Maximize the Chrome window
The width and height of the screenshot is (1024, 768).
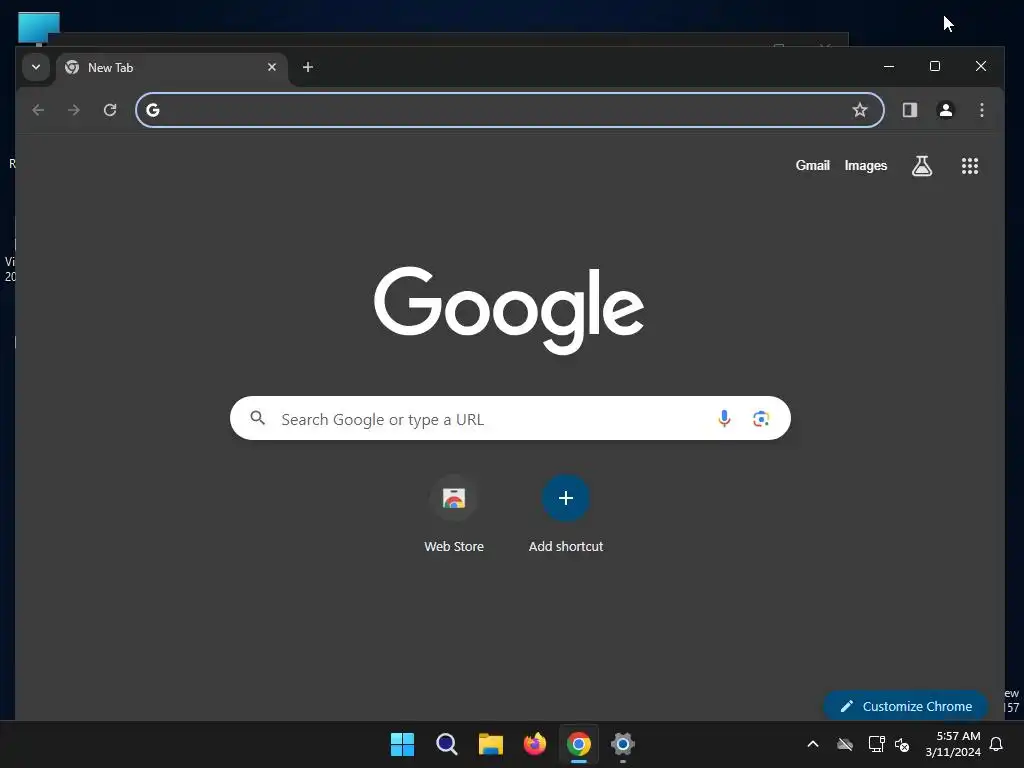pos(935,66)
